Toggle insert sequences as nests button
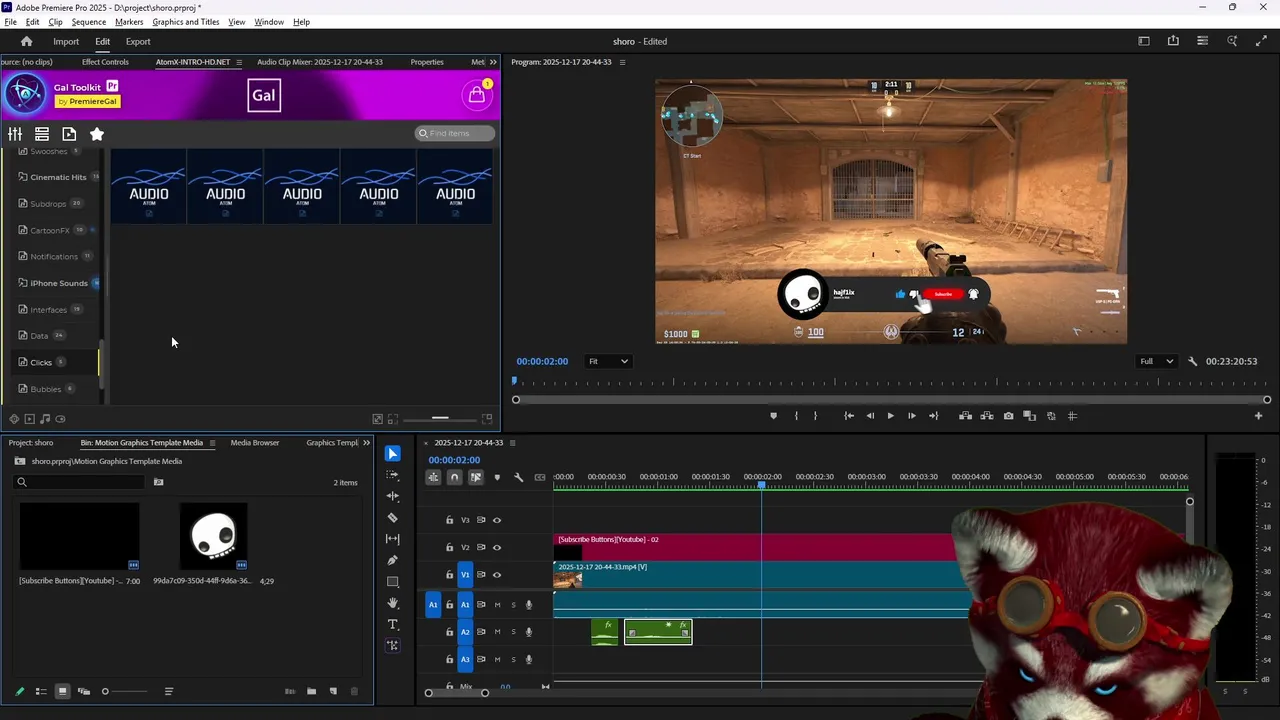Viewport: 1280px width, 720px height. (x=433, y=477)
